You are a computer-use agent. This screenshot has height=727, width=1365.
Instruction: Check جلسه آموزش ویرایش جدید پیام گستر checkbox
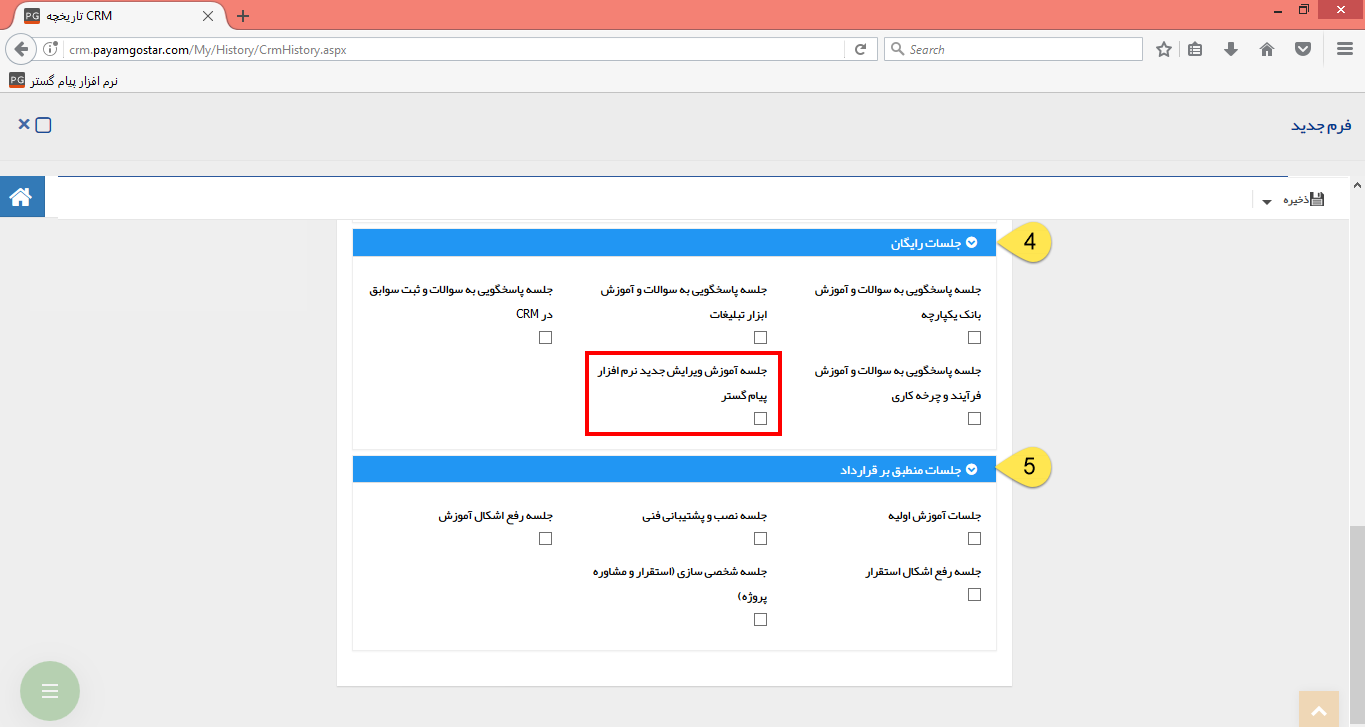pyautogui.click(x=760, y=419)
